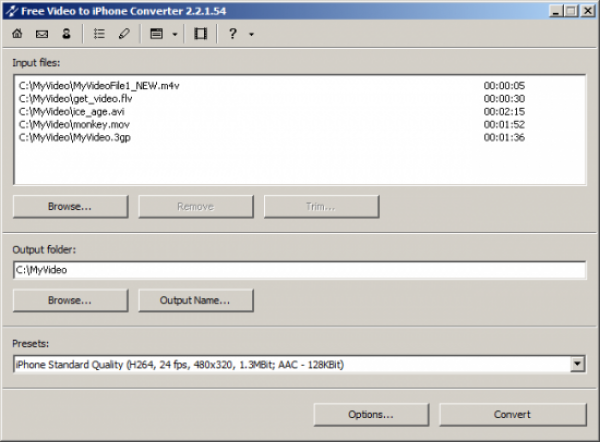Click duration 00:01:36 in the list

[504, 137]
